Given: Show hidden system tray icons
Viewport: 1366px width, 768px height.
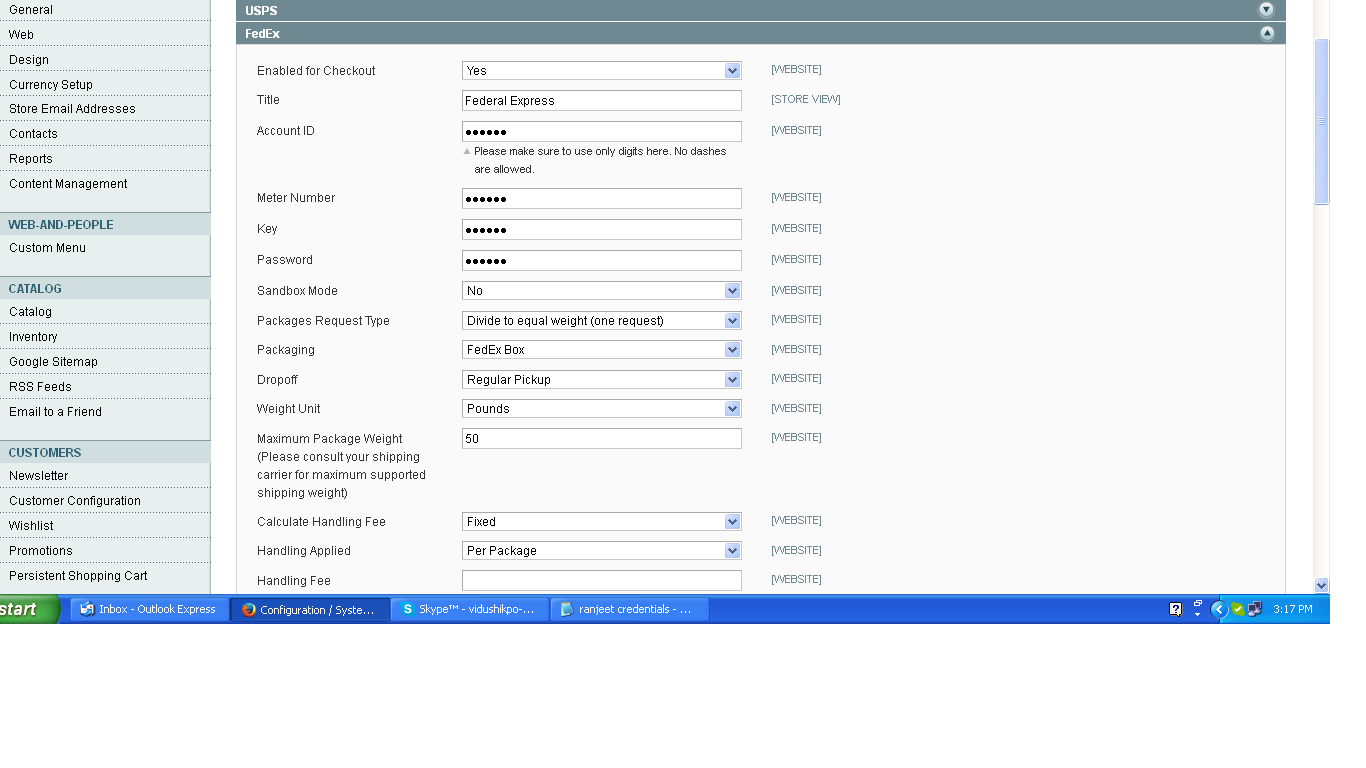Looking at the screenshot, I should coord(1218,609).
